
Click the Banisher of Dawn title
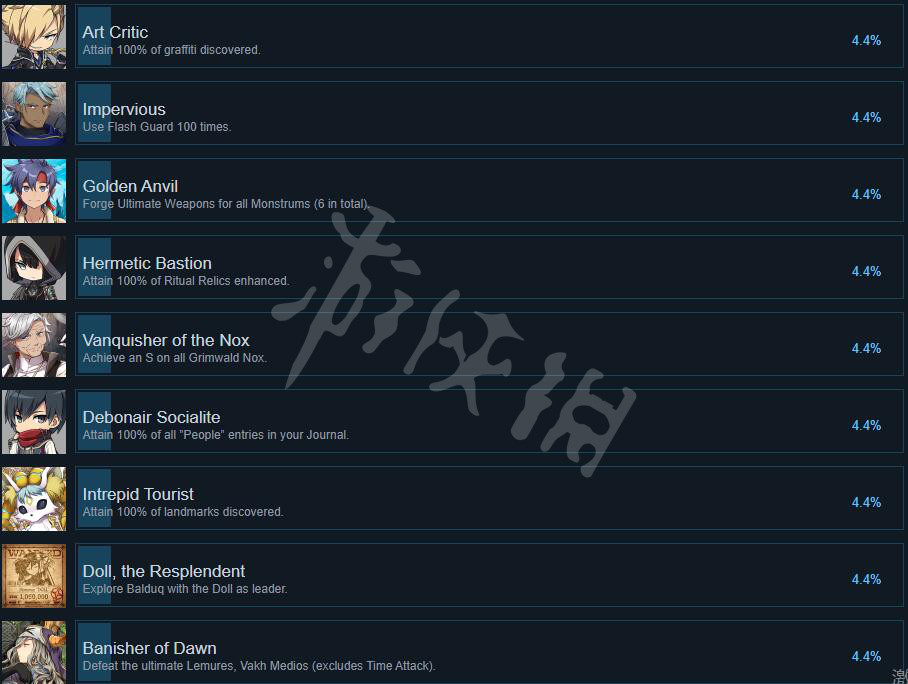(x=149, y=649)
